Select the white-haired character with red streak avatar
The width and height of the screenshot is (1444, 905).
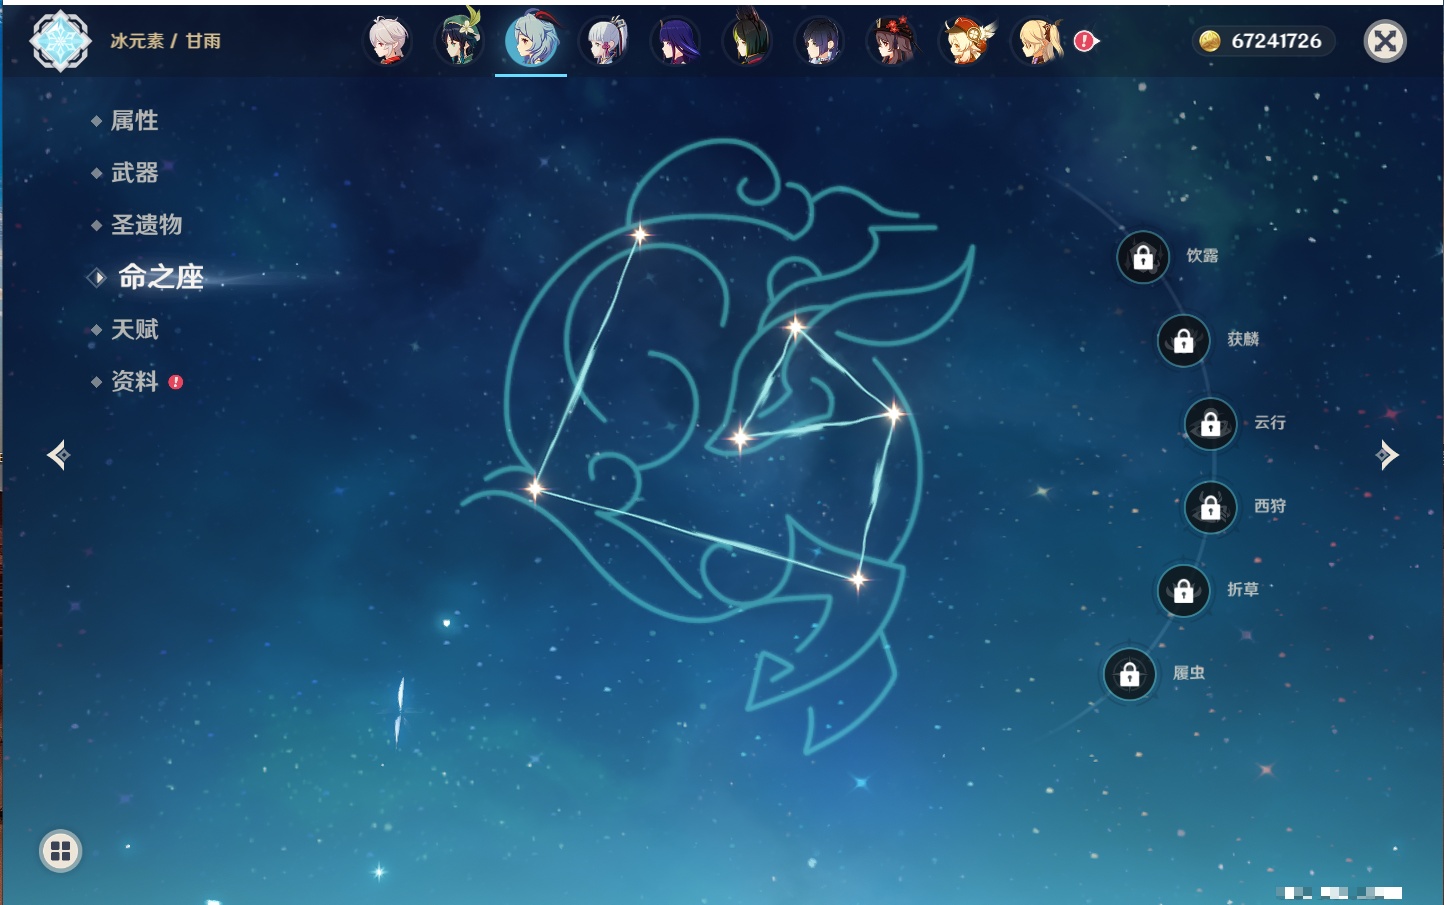click(x=387, y=41)
